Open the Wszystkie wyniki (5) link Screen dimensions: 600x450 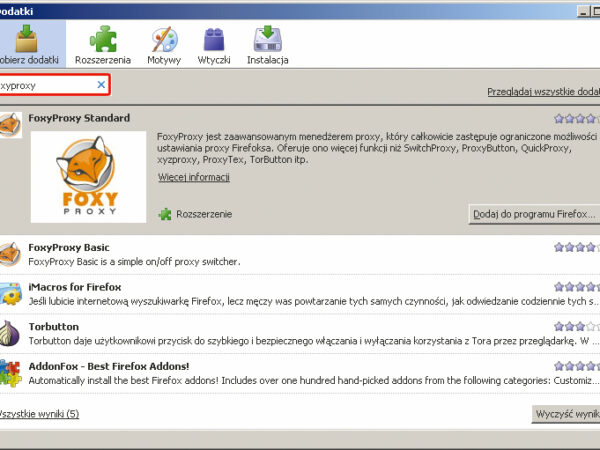tap(38, 413)
